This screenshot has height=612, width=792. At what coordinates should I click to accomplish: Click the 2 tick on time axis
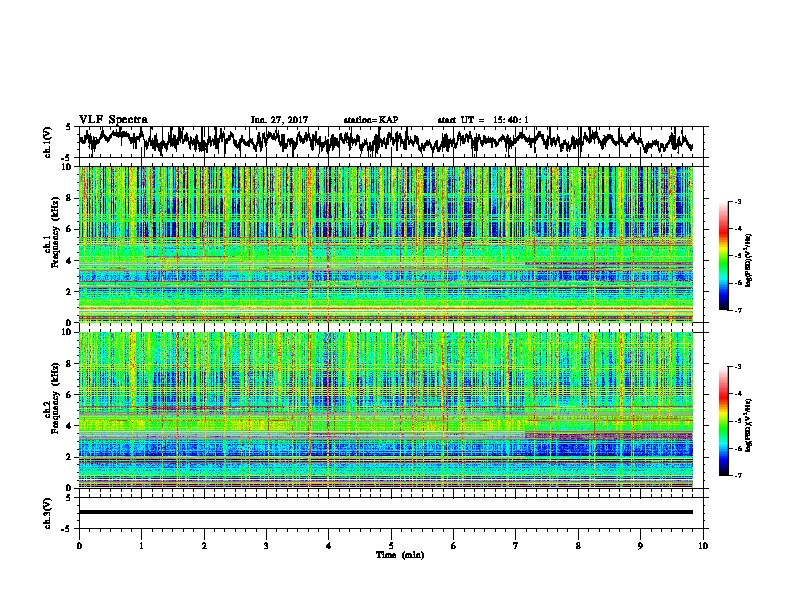point(204,546)
